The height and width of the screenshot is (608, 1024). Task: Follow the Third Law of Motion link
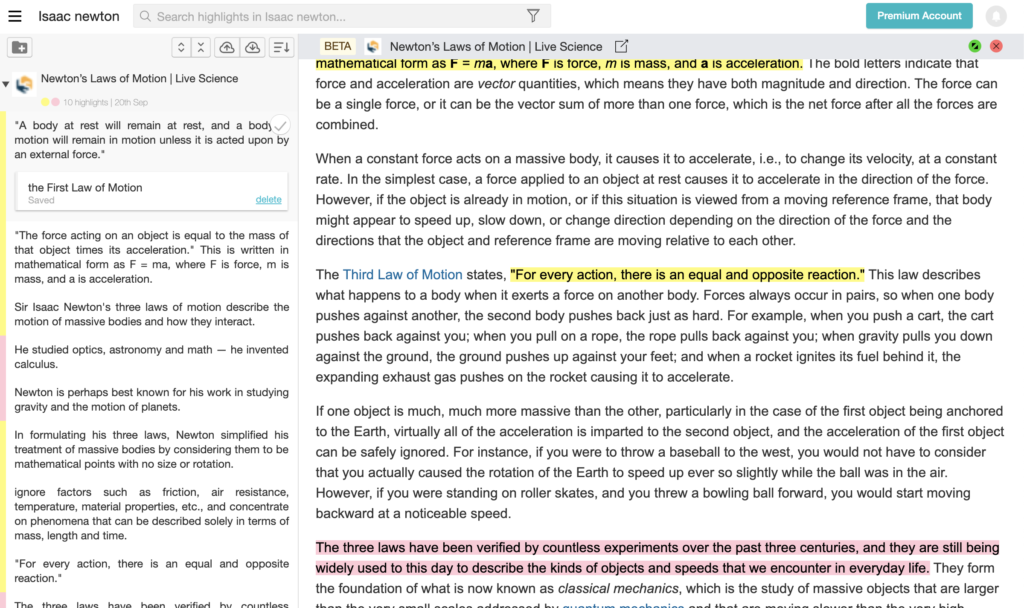point(402,274)
